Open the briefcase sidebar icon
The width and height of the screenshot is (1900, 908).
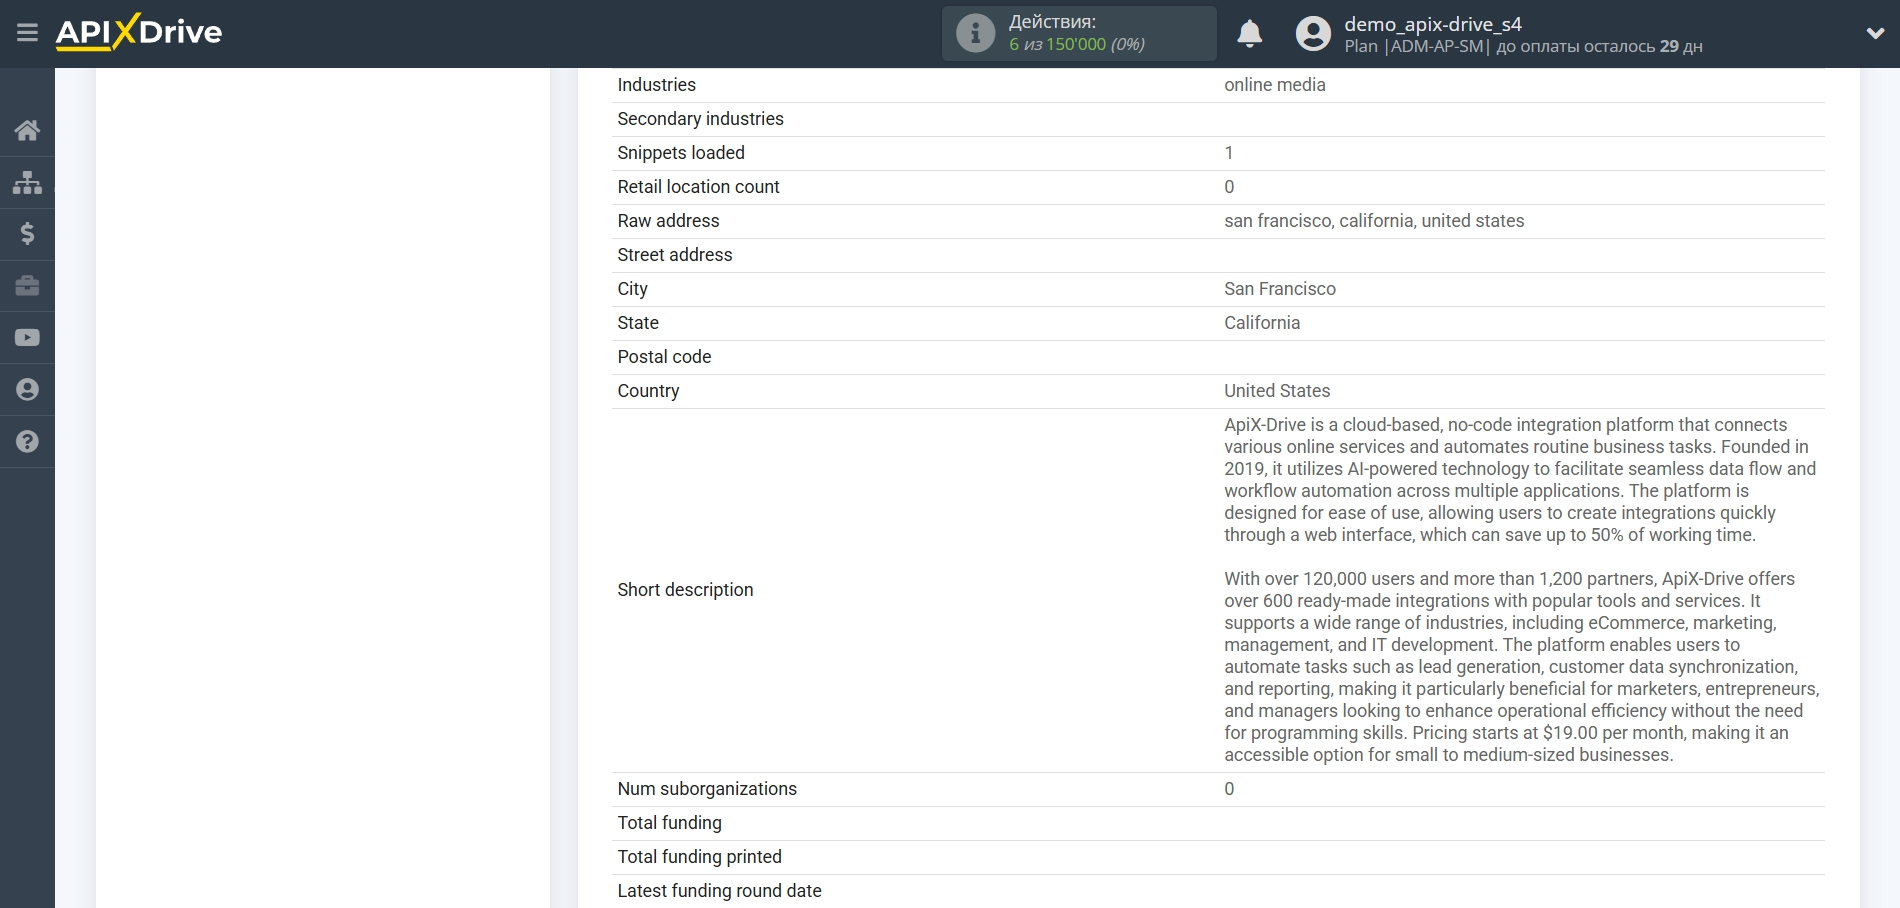(27, 286)
